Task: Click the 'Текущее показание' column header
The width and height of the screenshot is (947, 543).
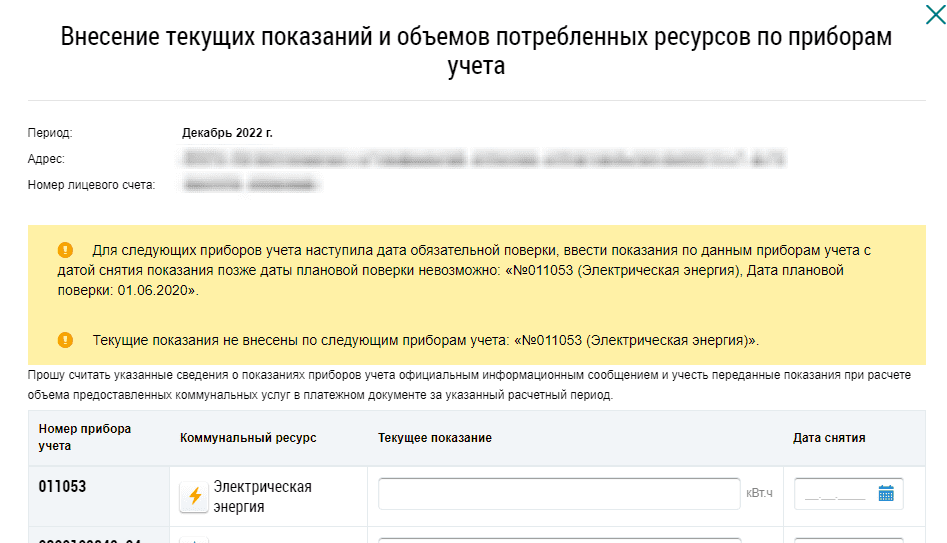Action: (x=435, y=438)
